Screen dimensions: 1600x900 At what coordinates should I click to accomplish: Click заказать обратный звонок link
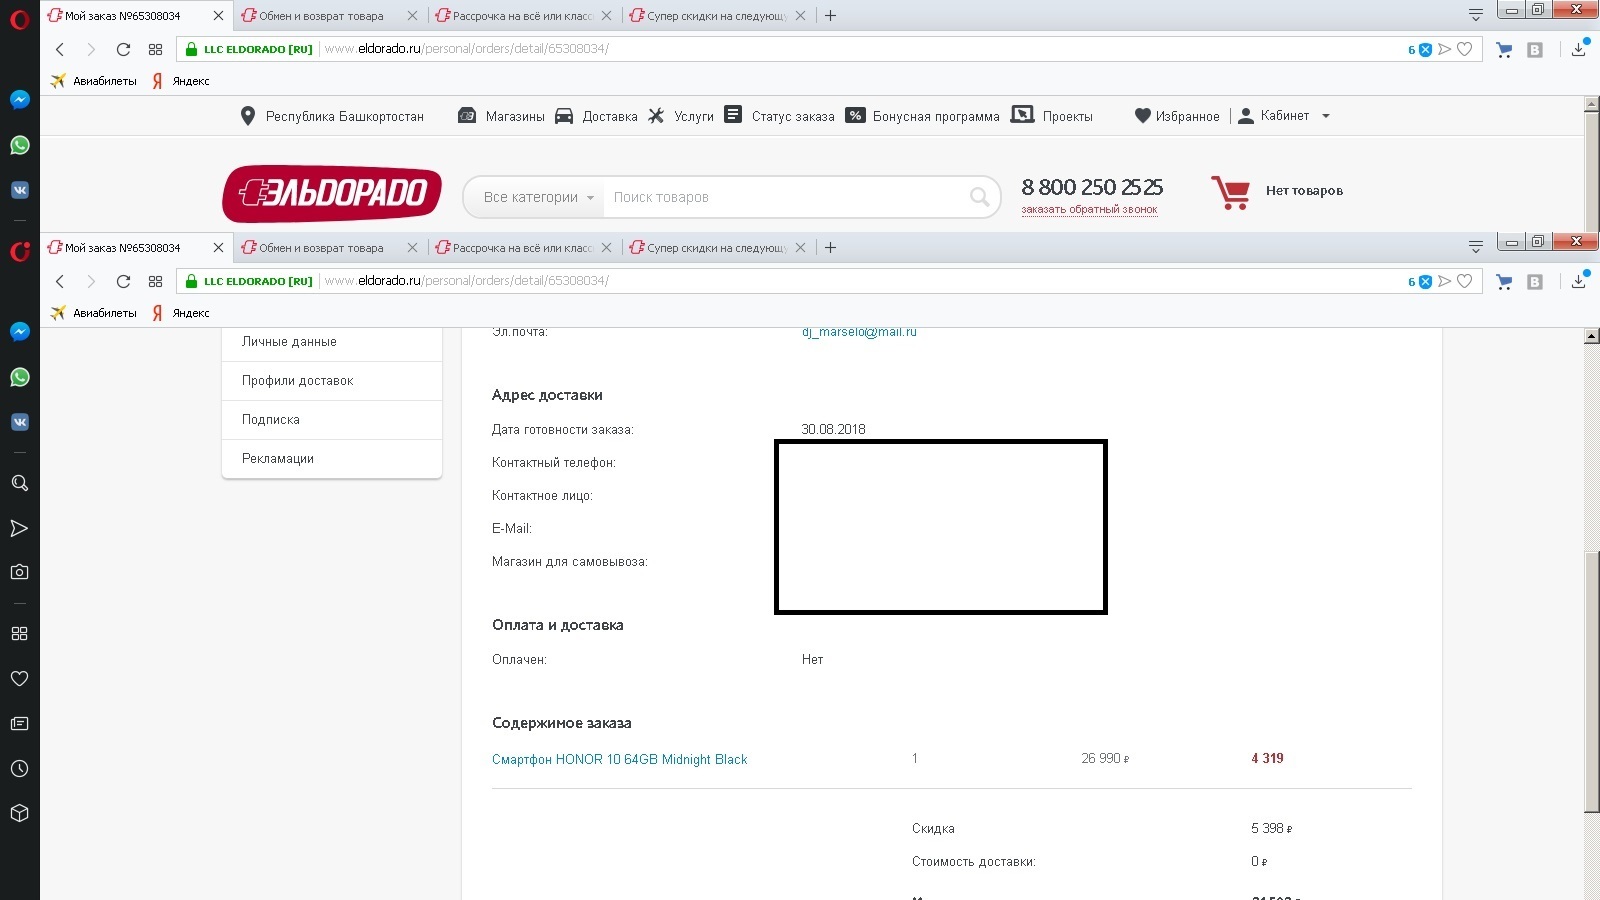tap(1089, 210)
